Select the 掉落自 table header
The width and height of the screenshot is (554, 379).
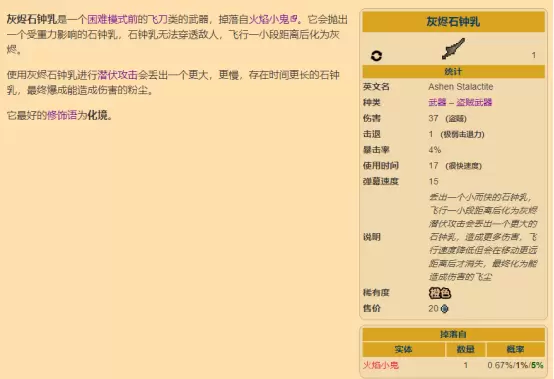(x=453, y=334)
